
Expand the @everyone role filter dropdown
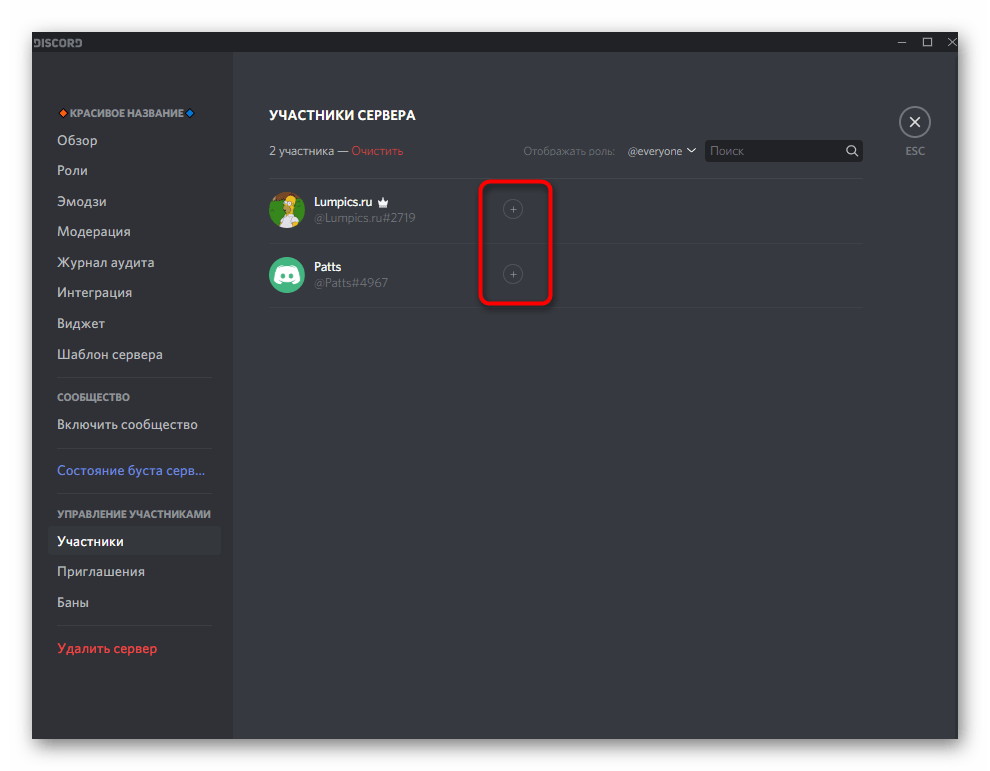[661, 151]
